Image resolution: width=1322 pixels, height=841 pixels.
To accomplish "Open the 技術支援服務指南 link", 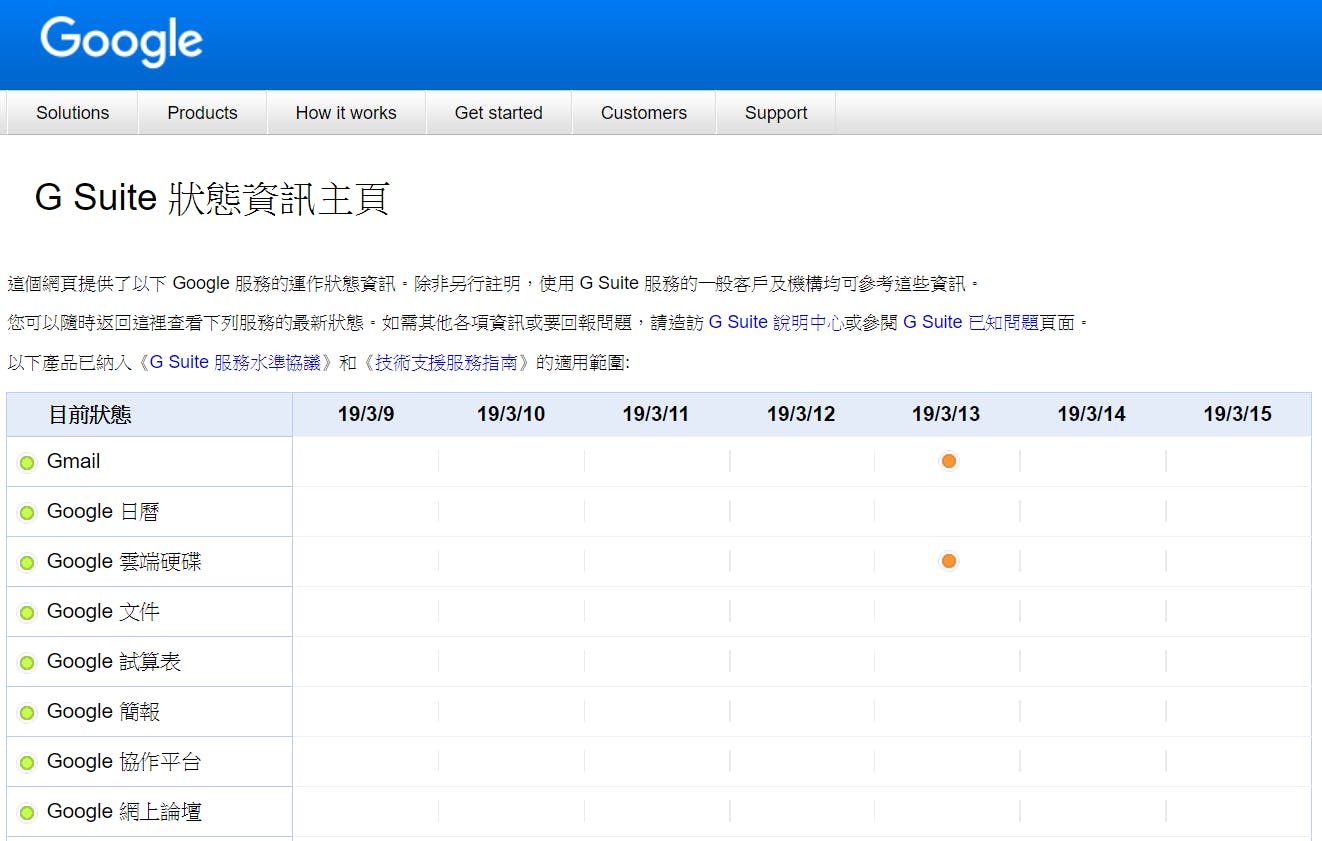I will click(447, 362).
